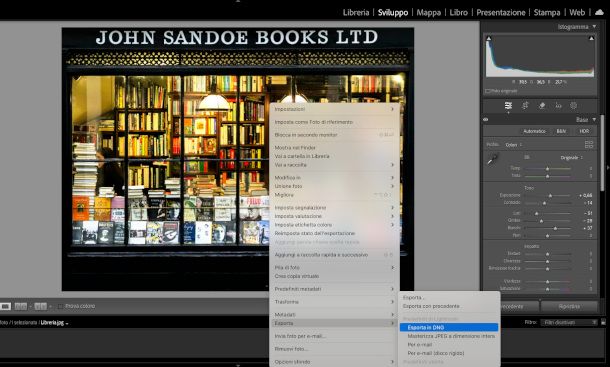Toggle the Prova colore checkbox
This screenshot has width=610, height=367.
pyautogui.click(x=60, y=306)
